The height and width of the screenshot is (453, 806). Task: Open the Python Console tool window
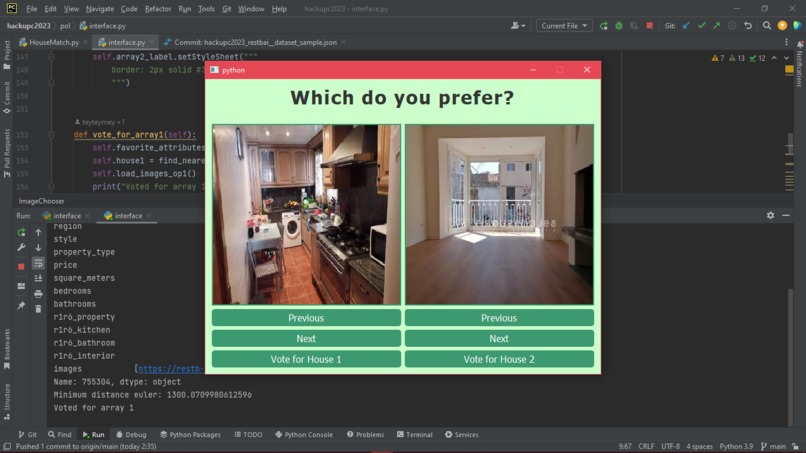click(304, 434)
